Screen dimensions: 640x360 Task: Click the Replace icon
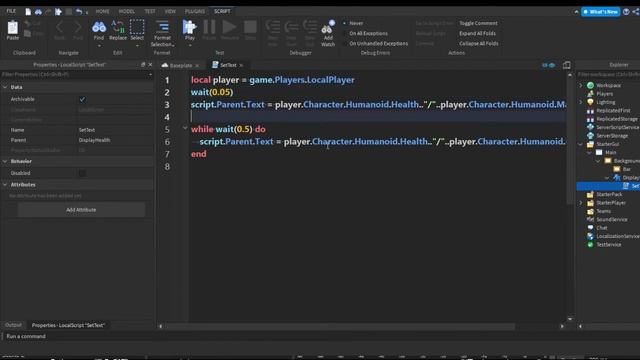click(118, 27)
